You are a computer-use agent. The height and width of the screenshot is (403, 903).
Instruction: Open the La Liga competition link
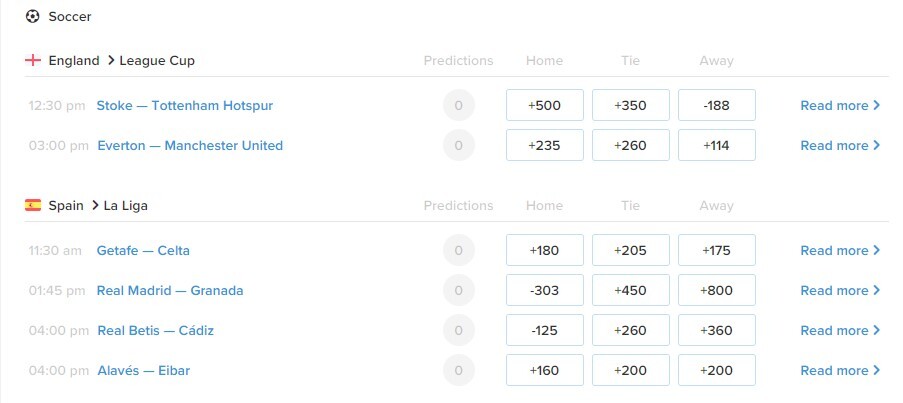click(x=126, y=206)
